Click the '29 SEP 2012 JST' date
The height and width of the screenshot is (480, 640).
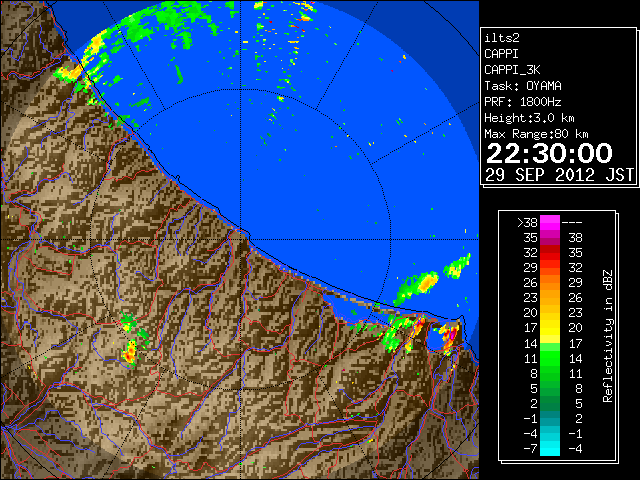(559, 175)
